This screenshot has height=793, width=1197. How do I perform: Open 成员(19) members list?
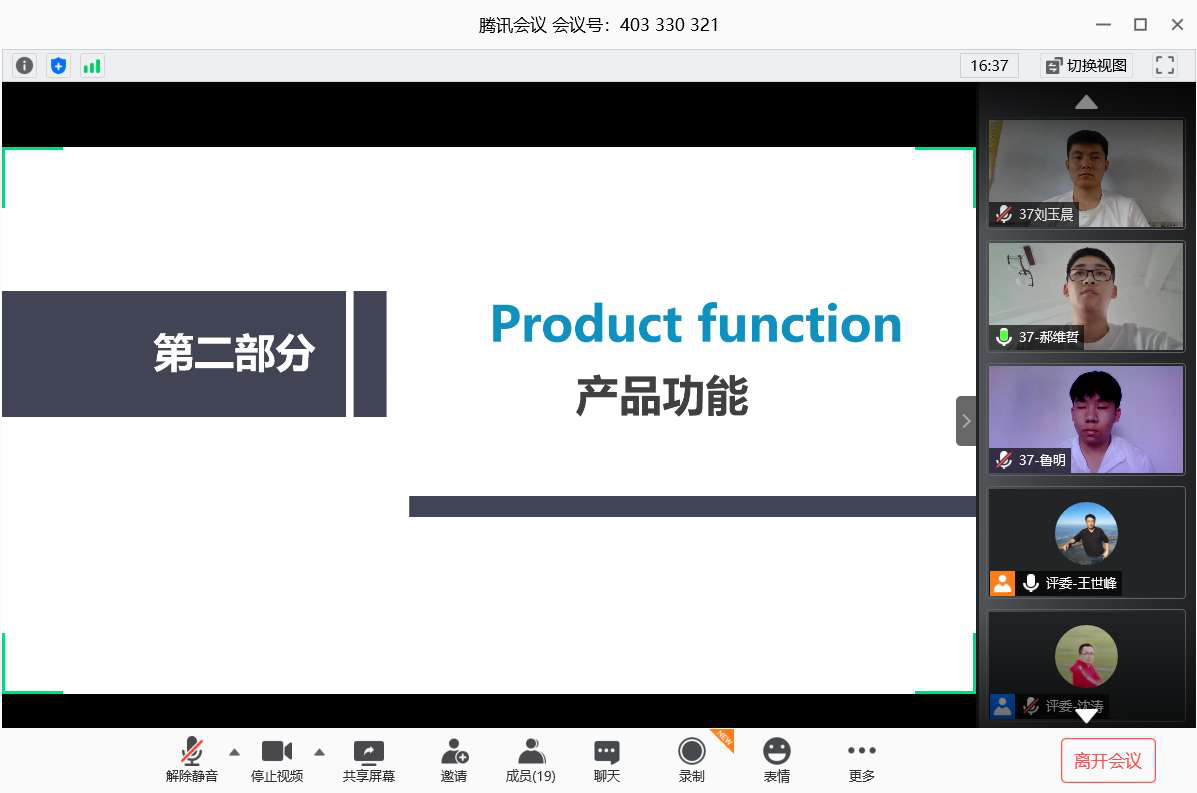coord(530,760)
